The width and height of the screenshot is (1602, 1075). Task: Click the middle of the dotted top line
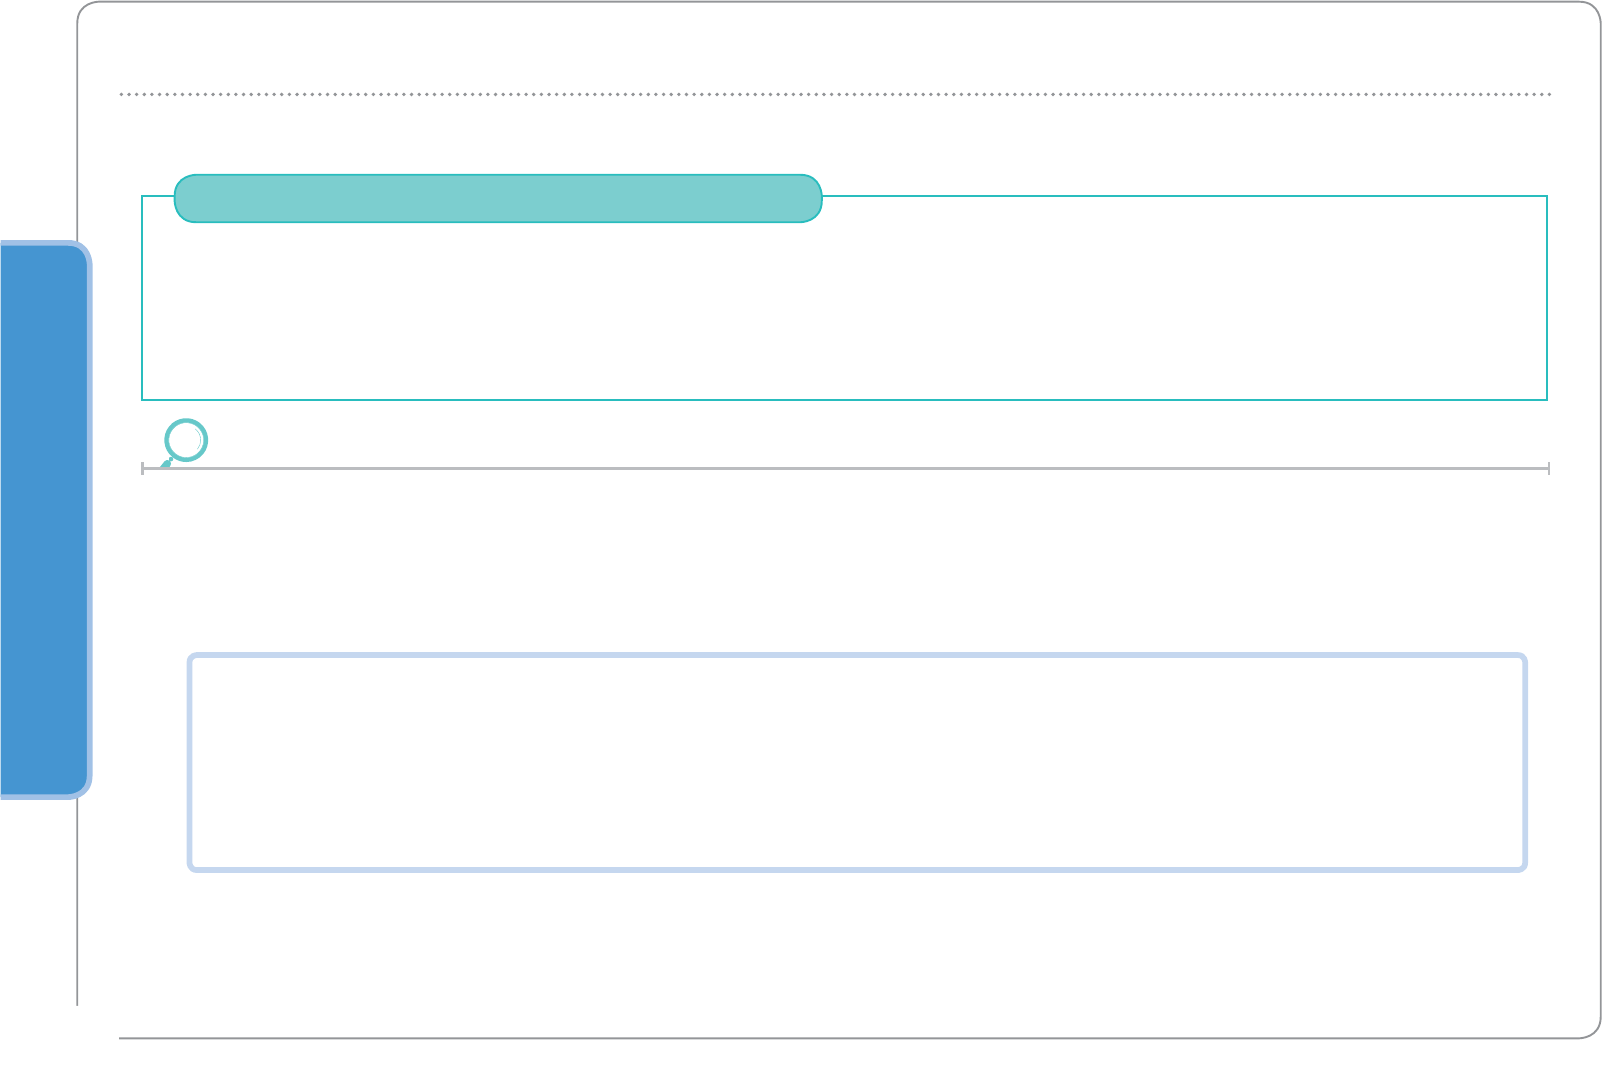click(x=835, y=94)
